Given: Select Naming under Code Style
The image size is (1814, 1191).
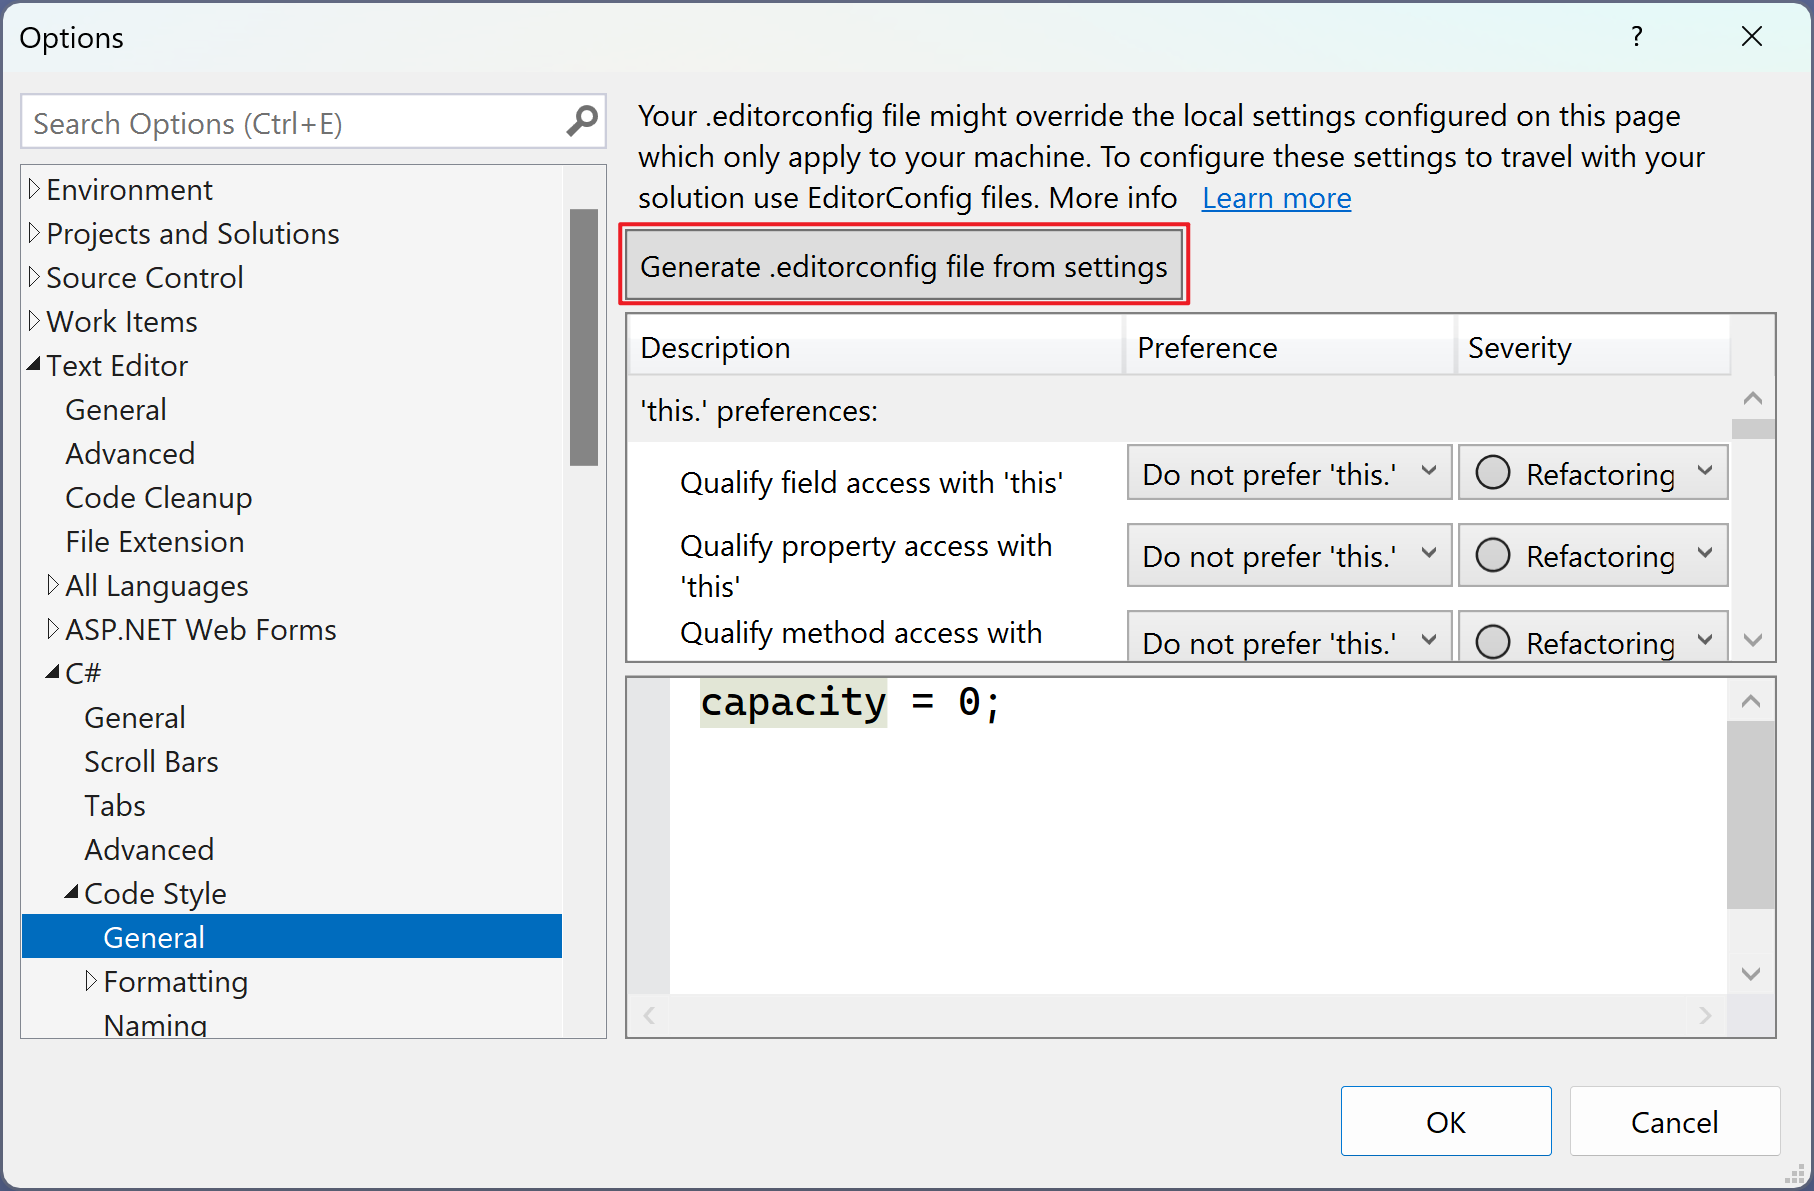Looking at the screenshot, I should click(156, 1024).
